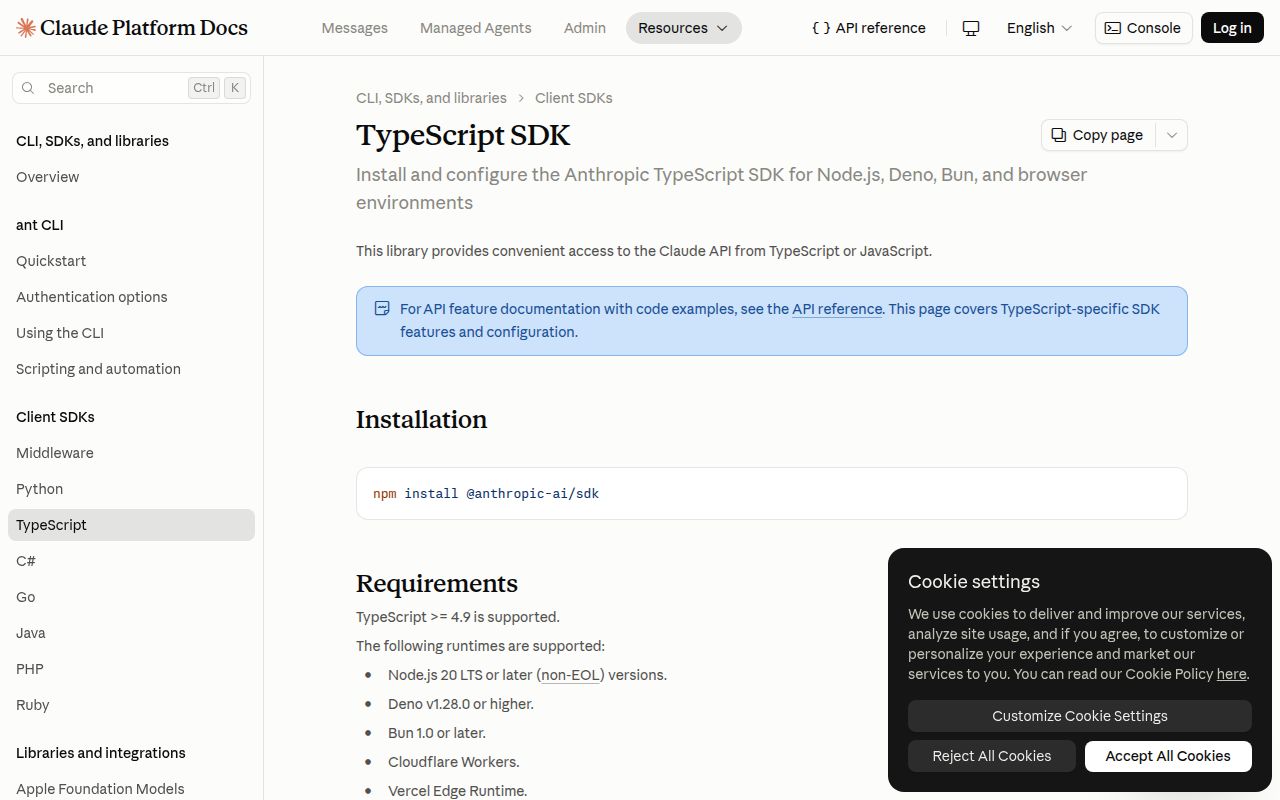Click the npm install code block
This screenshot has height=800, width=1280.
[x=772, y=493]
